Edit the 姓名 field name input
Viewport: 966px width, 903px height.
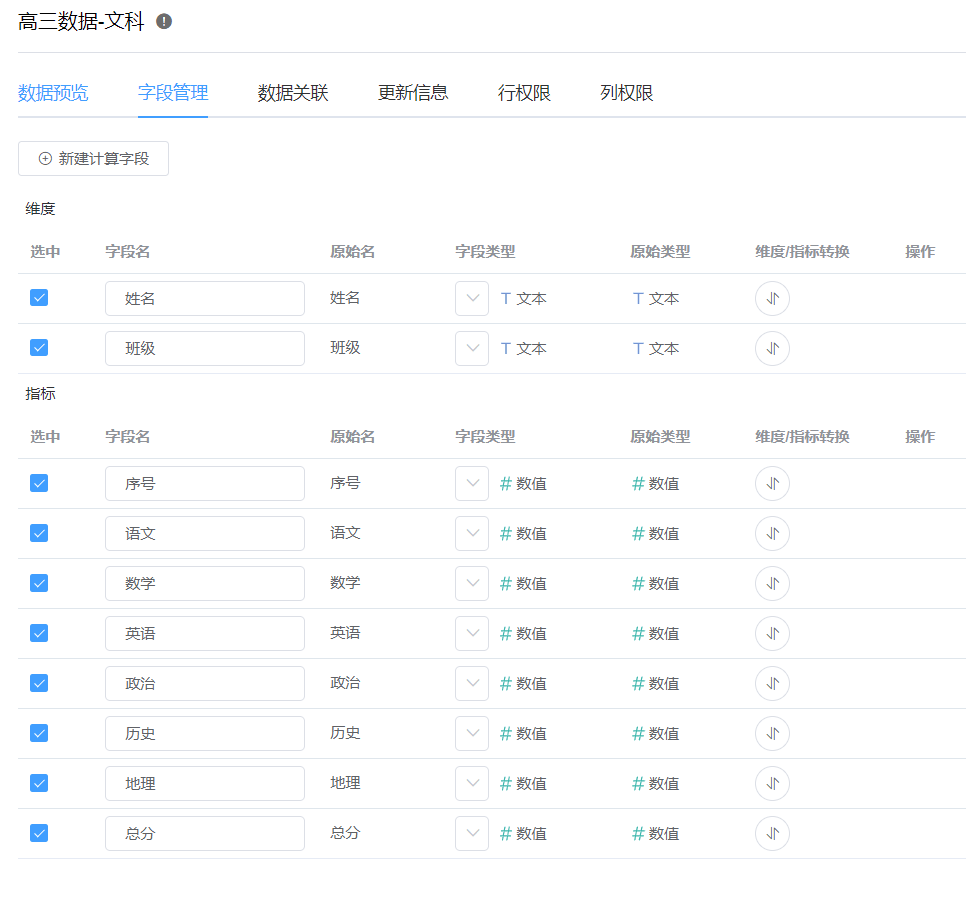click(x=205, y=299)
